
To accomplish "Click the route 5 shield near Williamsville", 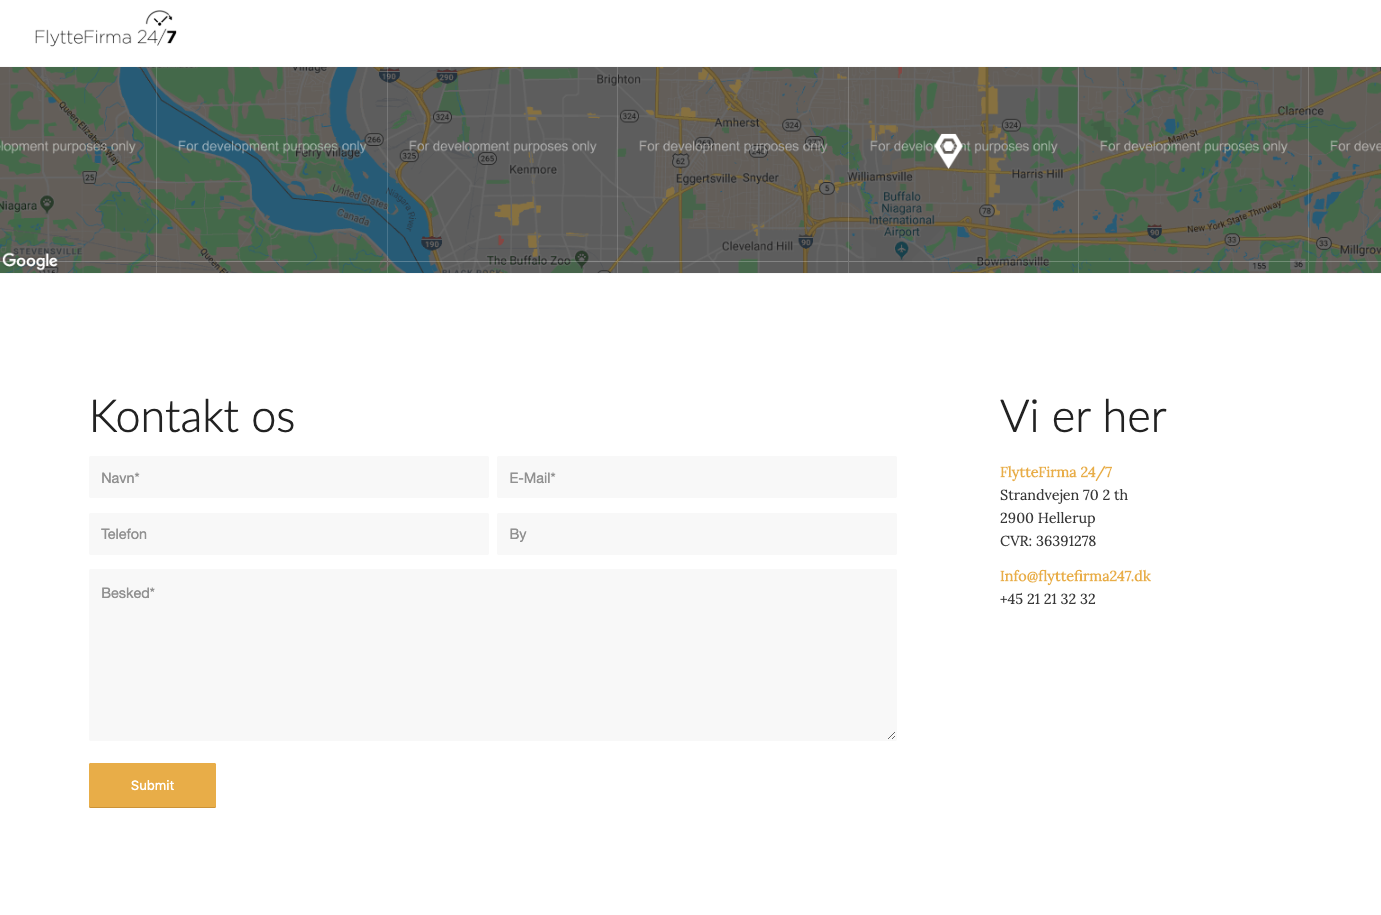I will (827, 188).
